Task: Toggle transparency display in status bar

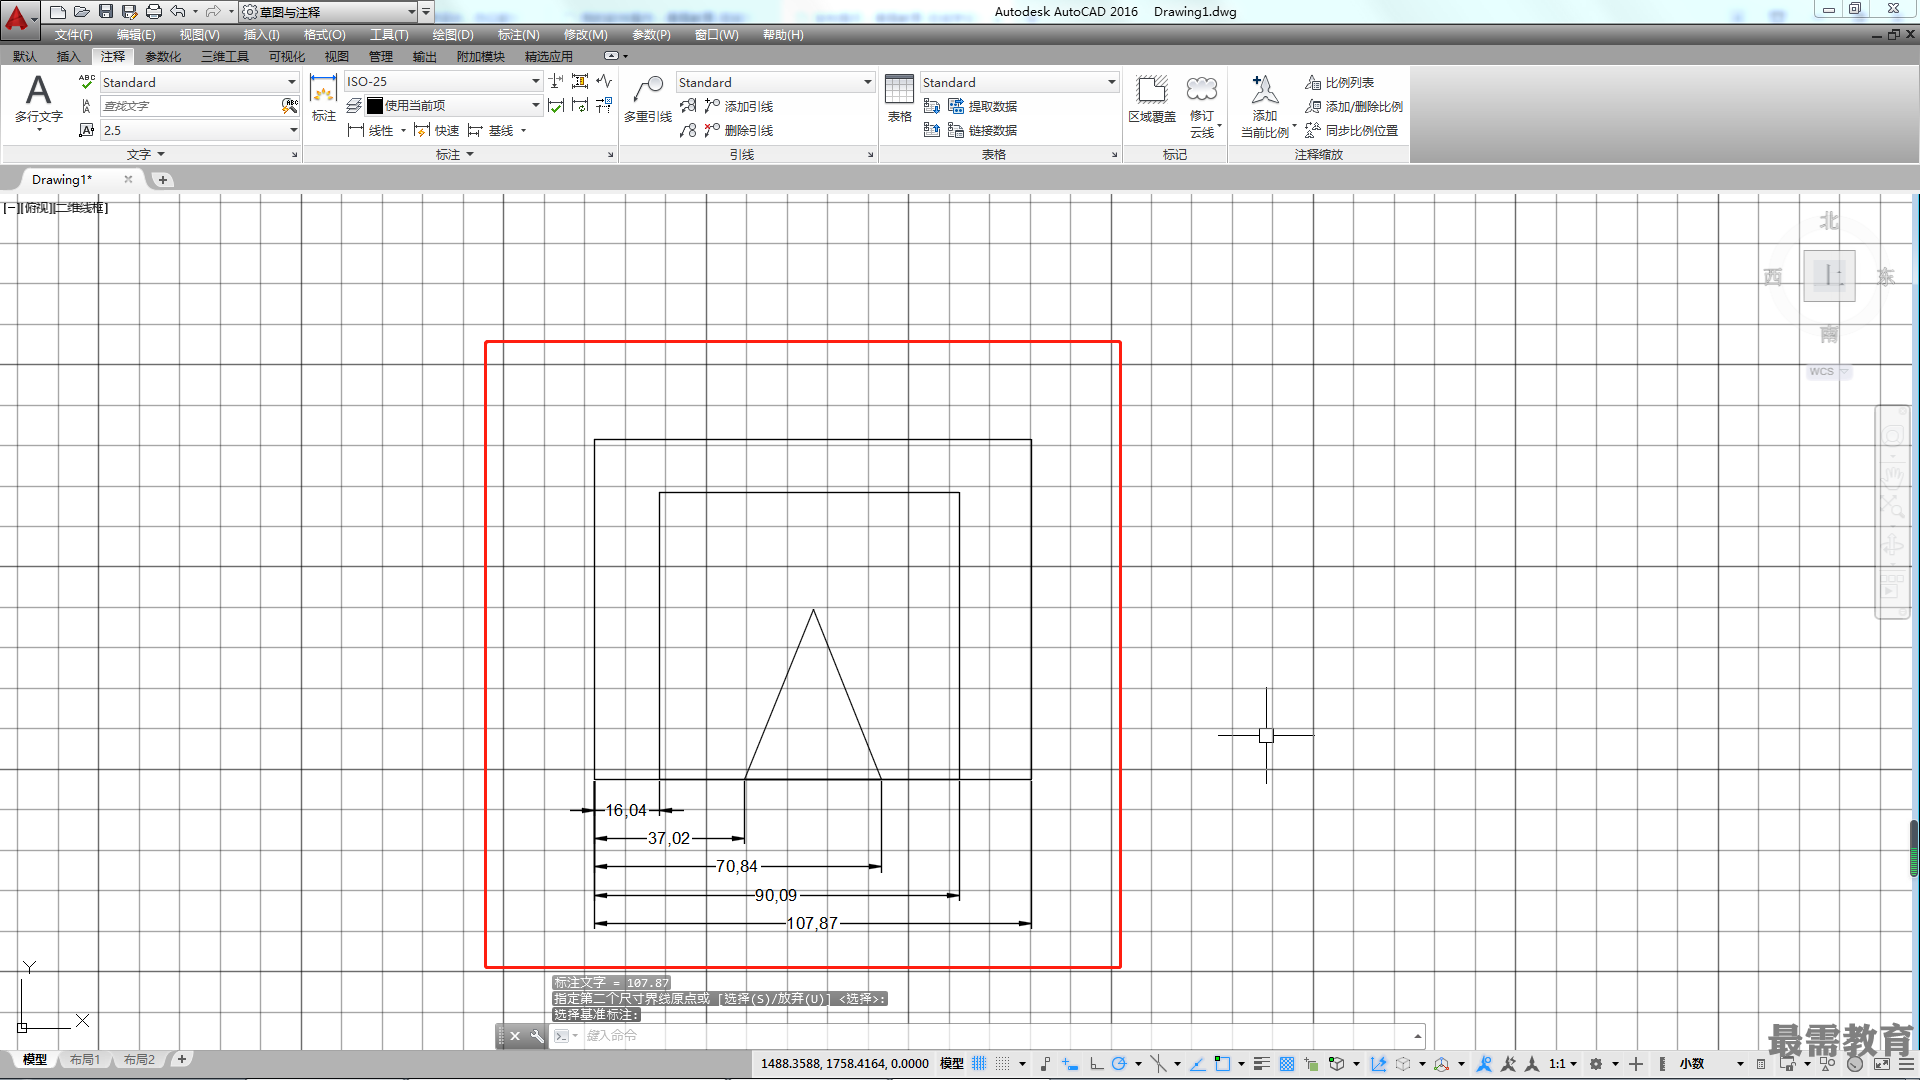Action: 1287,1064
